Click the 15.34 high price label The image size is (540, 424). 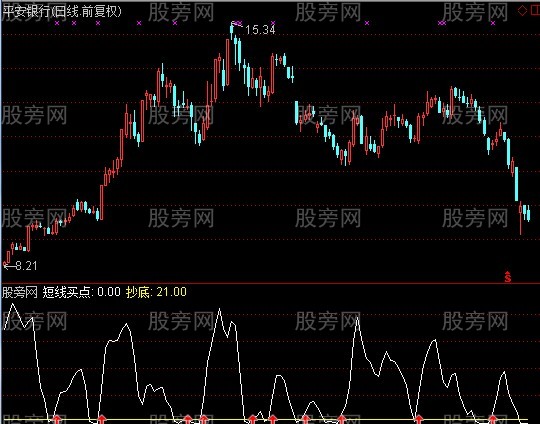[260, 30]
